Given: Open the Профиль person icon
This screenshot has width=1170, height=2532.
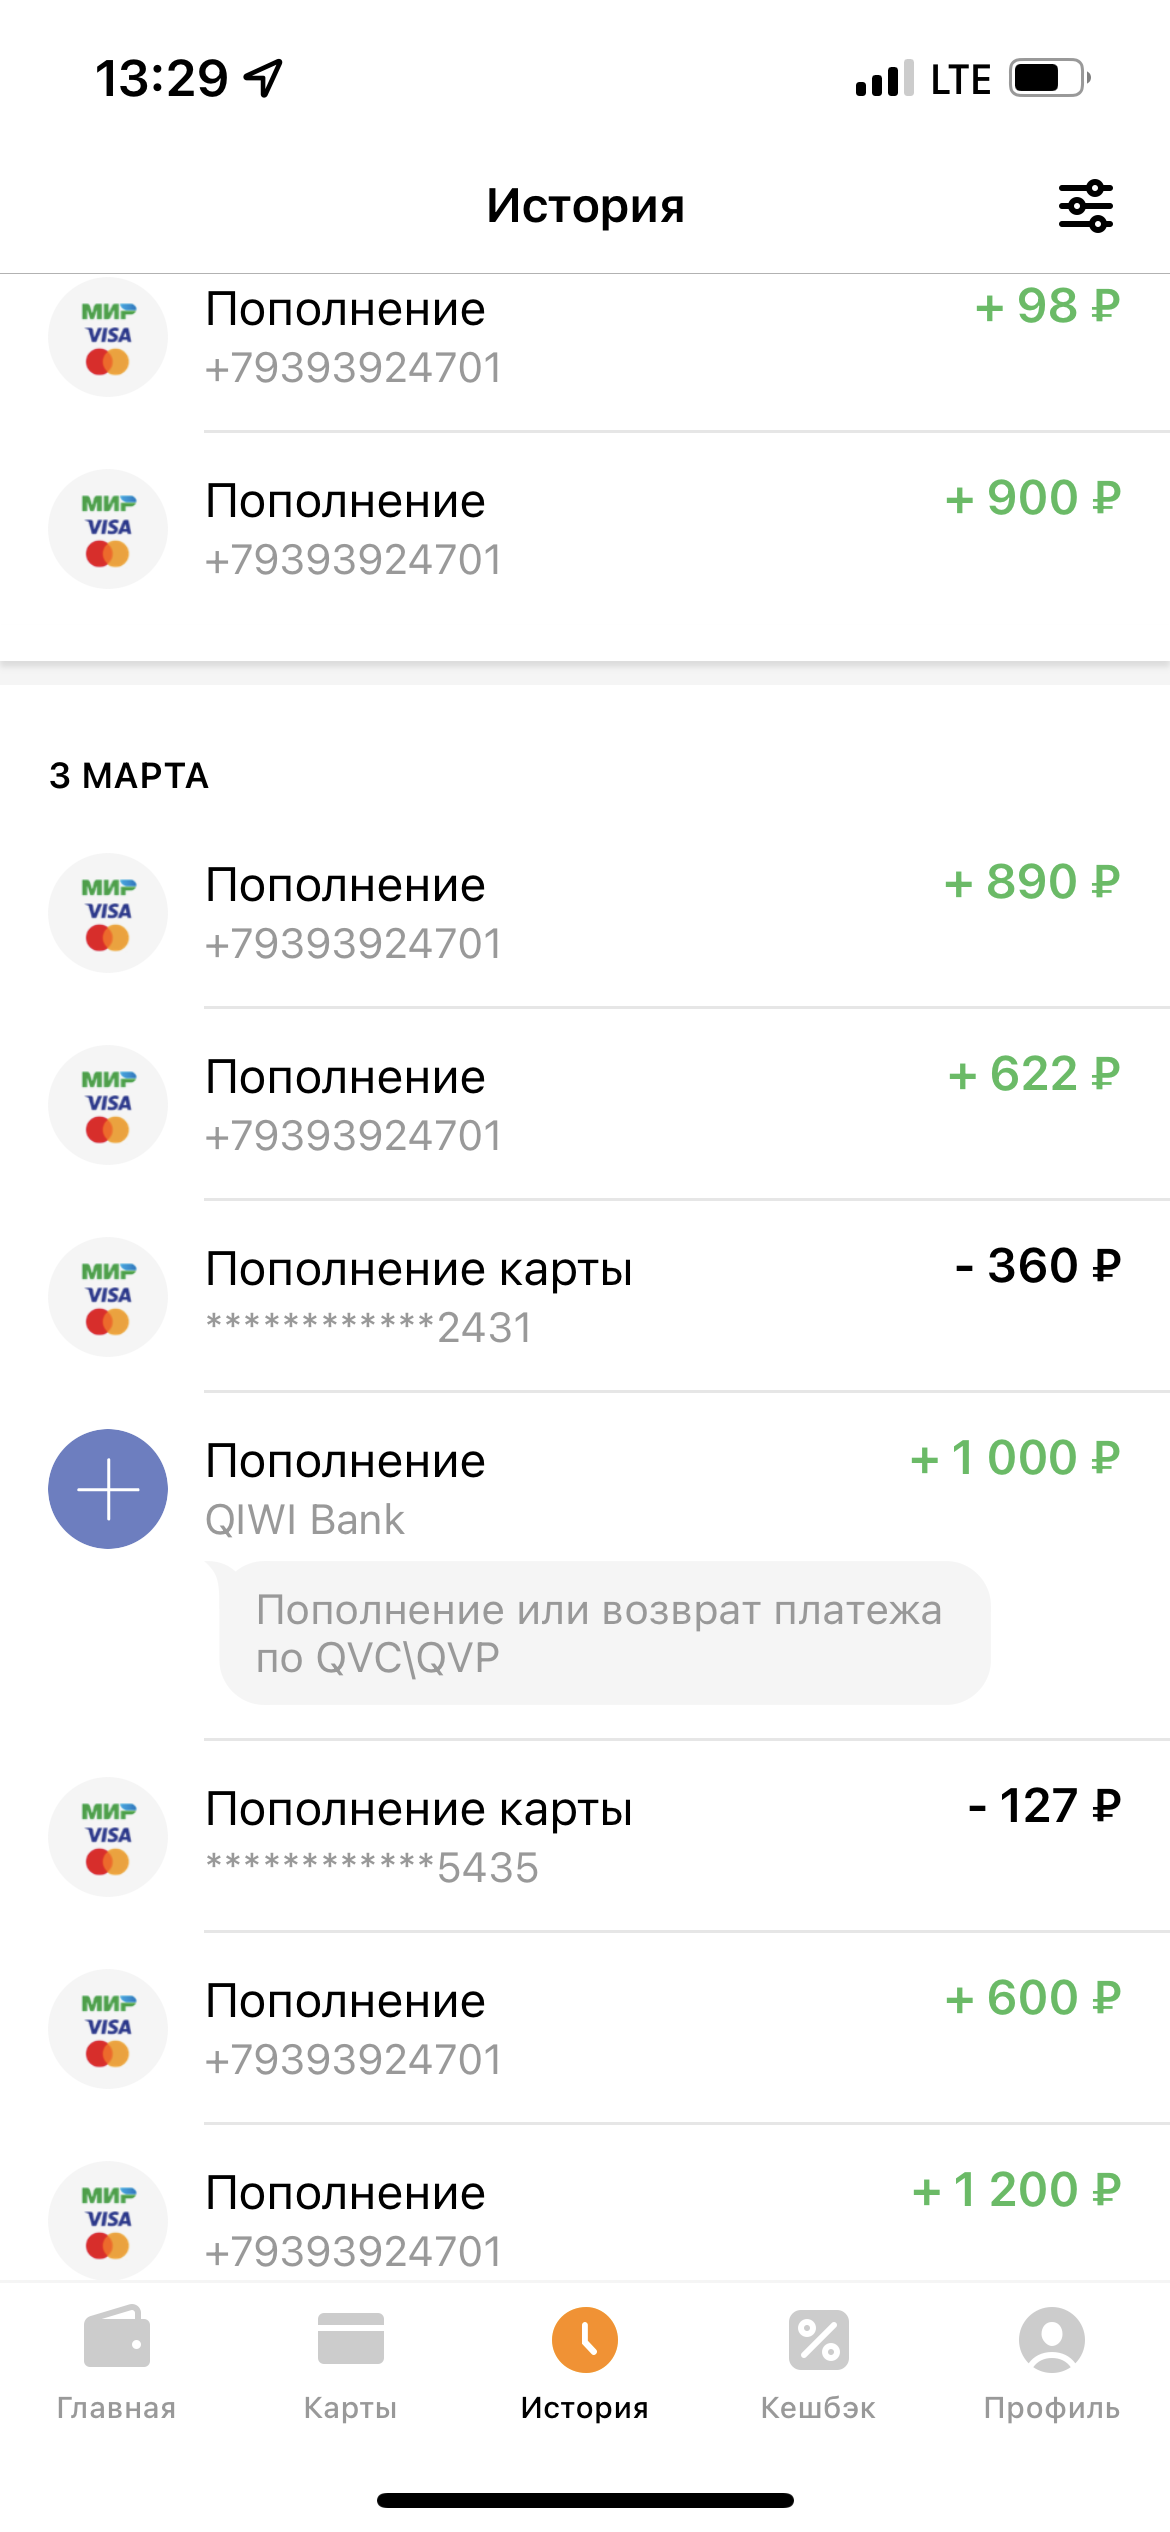Looking at the screenshot, I should click(x=1051, y=2340).
